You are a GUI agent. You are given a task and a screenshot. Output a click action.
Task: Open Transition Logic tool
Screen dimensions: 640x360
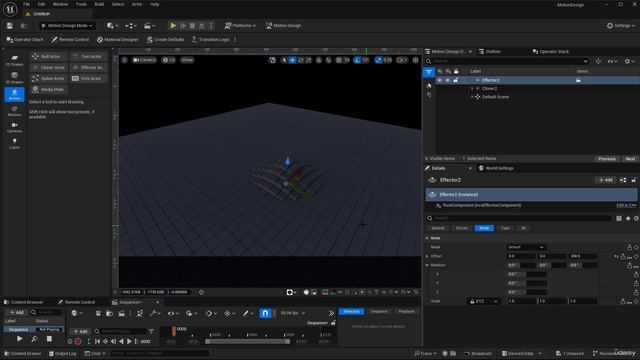(210, 40)
